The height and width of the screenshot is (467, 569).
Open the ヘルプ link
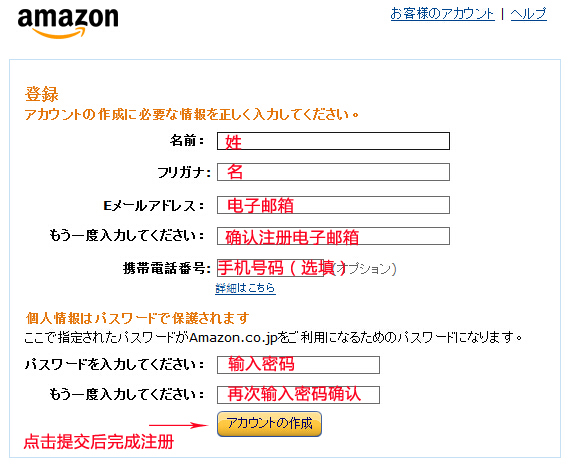click(x=529, y=14)
